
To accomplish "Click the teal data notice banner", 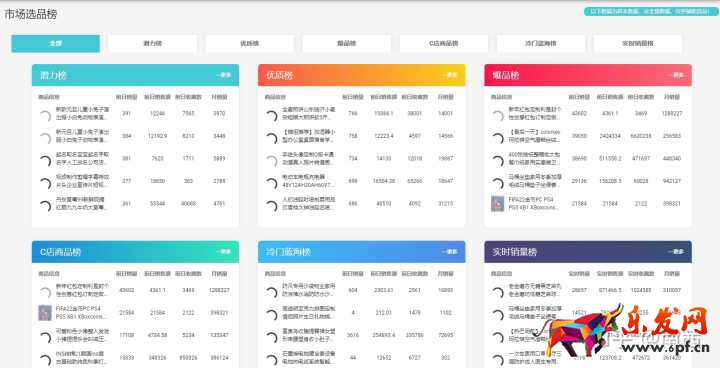I will click(x=647, y=11).
